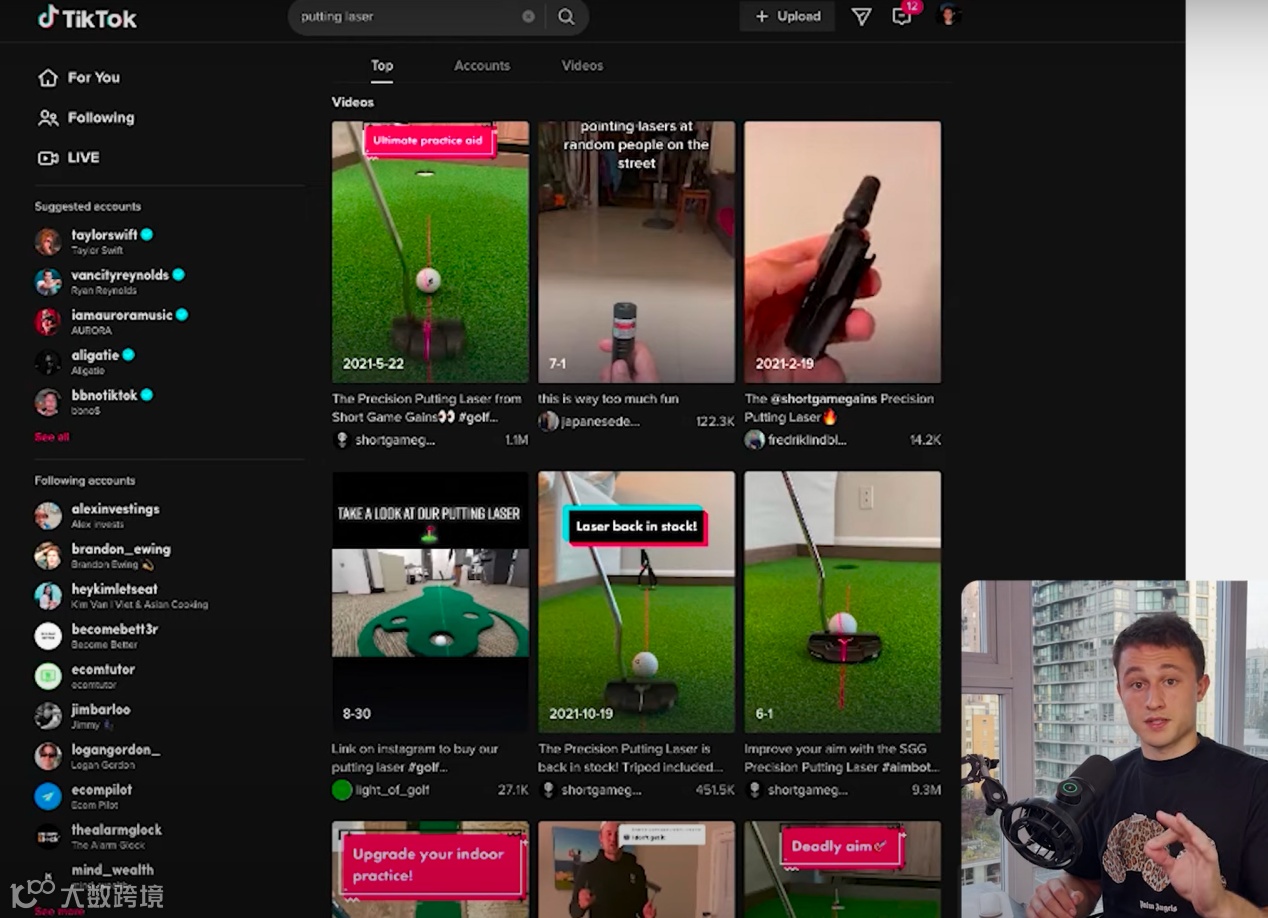Open the profile avatar menu

(x=948, y=16)
